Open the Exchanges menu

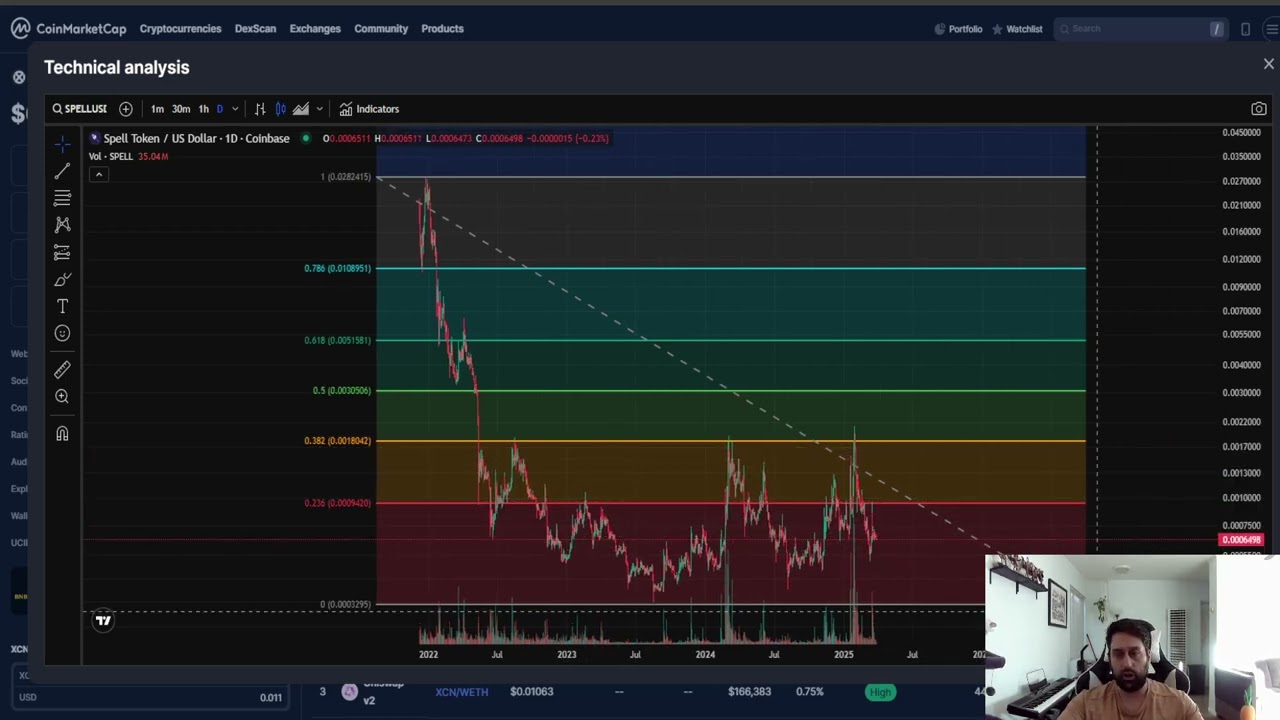315,29
